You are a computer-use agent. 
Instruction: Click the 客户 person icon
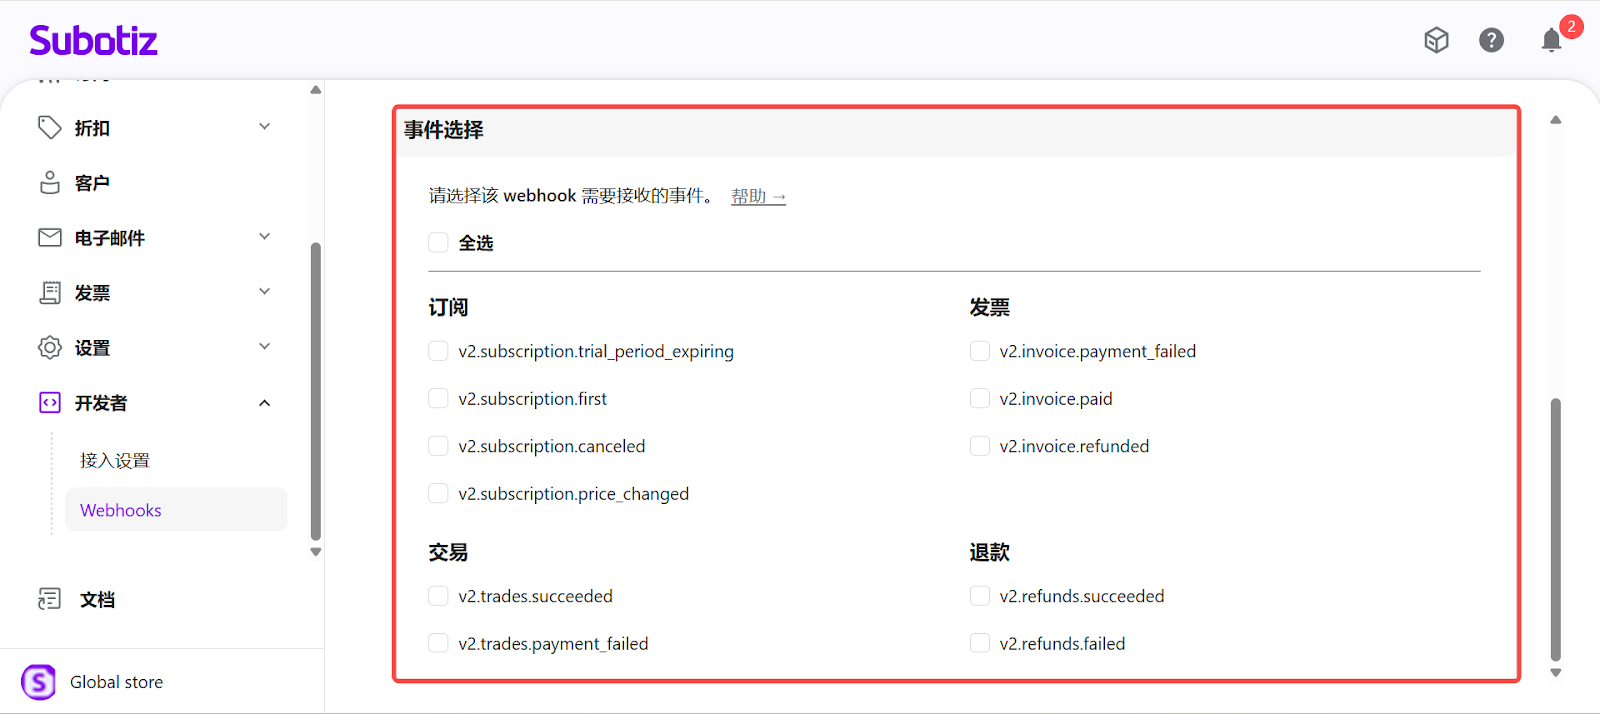(49, 182)
